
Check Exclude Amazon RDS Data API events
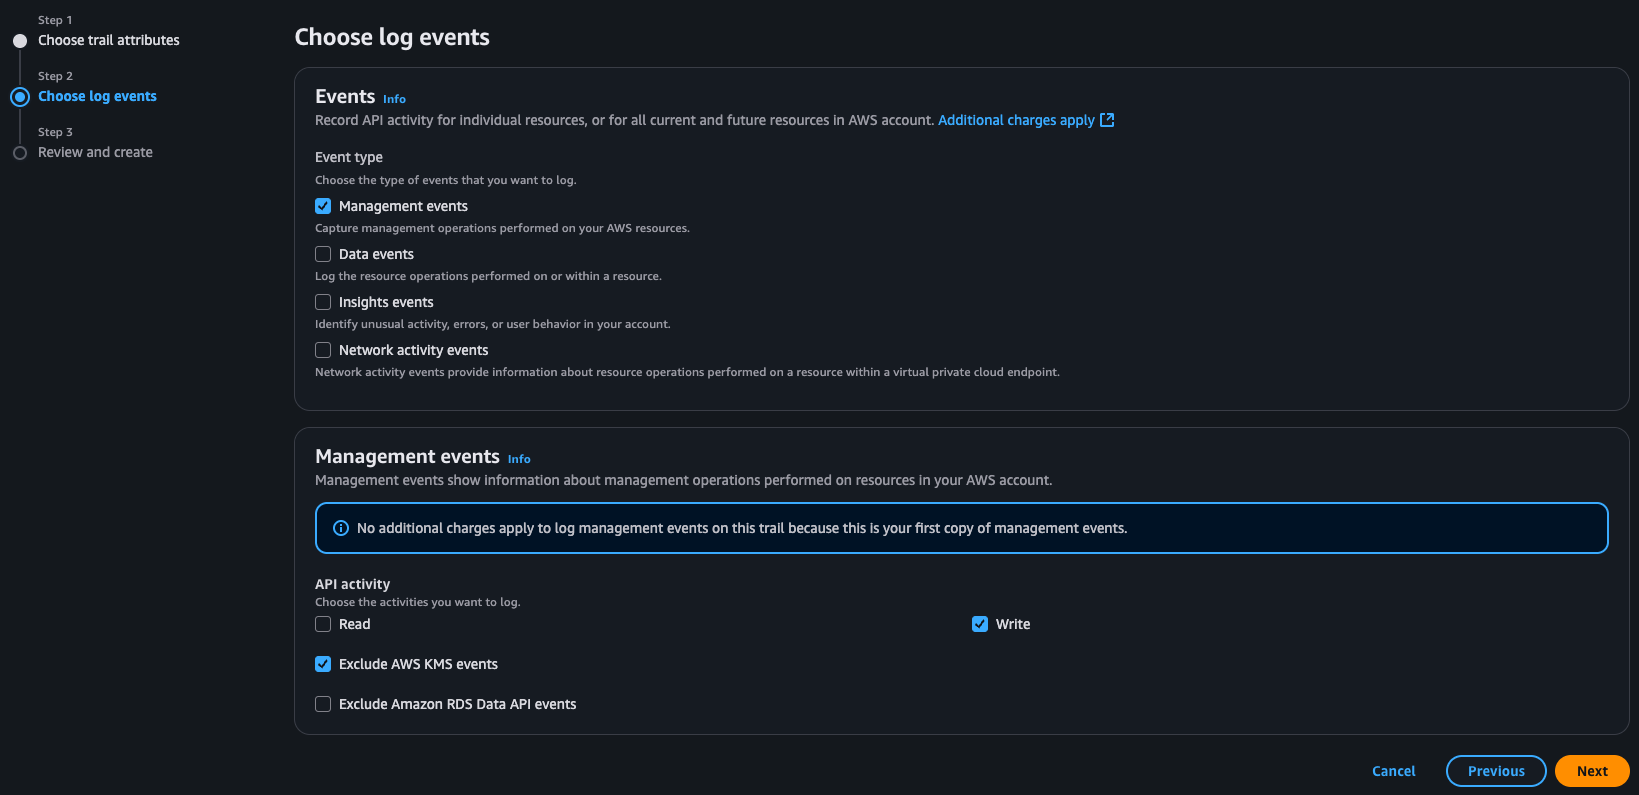(323, 704)
